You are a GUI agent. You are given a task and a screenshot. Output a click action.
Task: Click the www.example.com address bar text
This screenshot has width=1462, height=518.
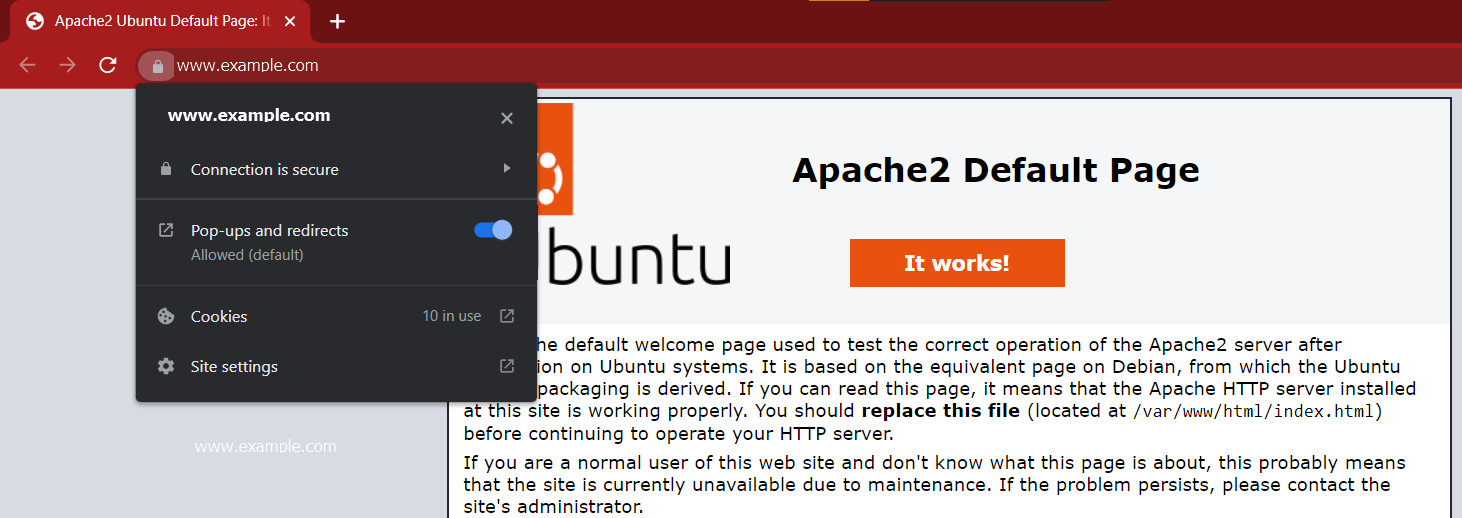[x=248, y=66]
